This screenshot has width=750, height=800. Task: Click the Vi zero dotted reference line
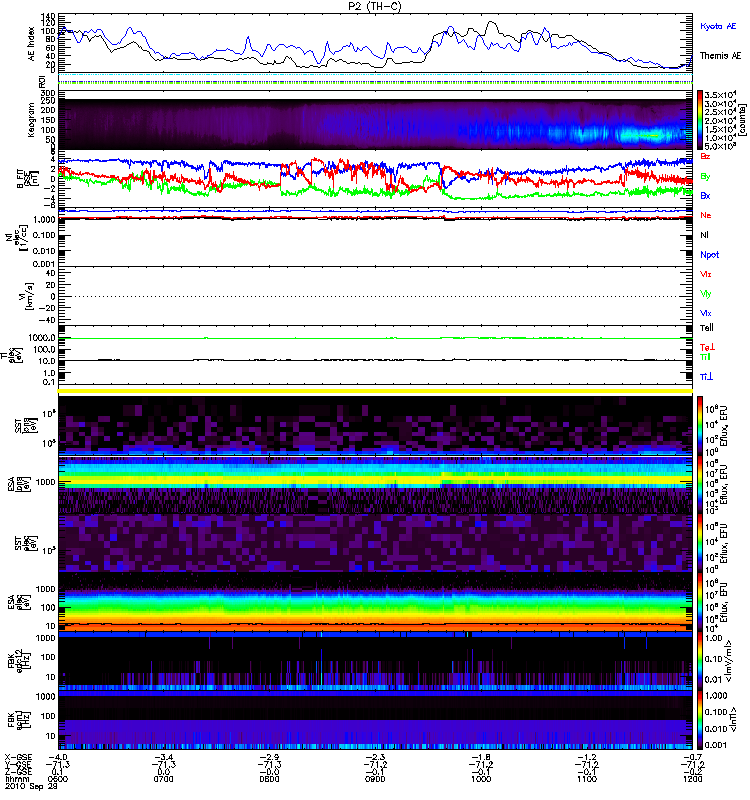pos(375,296)
